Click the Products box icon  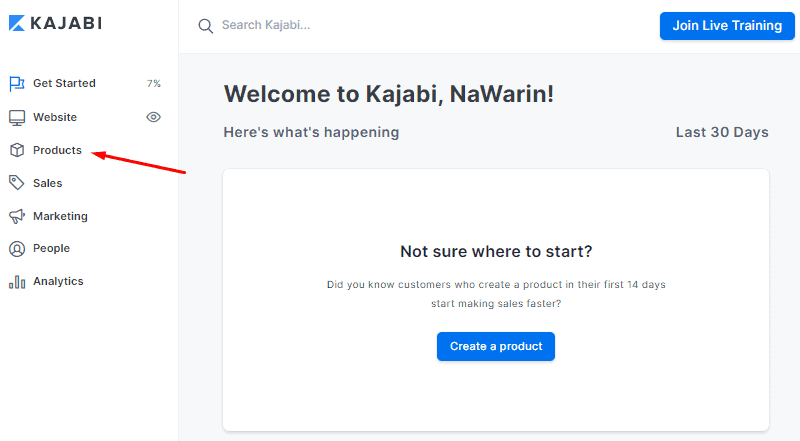[x=17, y=150]
